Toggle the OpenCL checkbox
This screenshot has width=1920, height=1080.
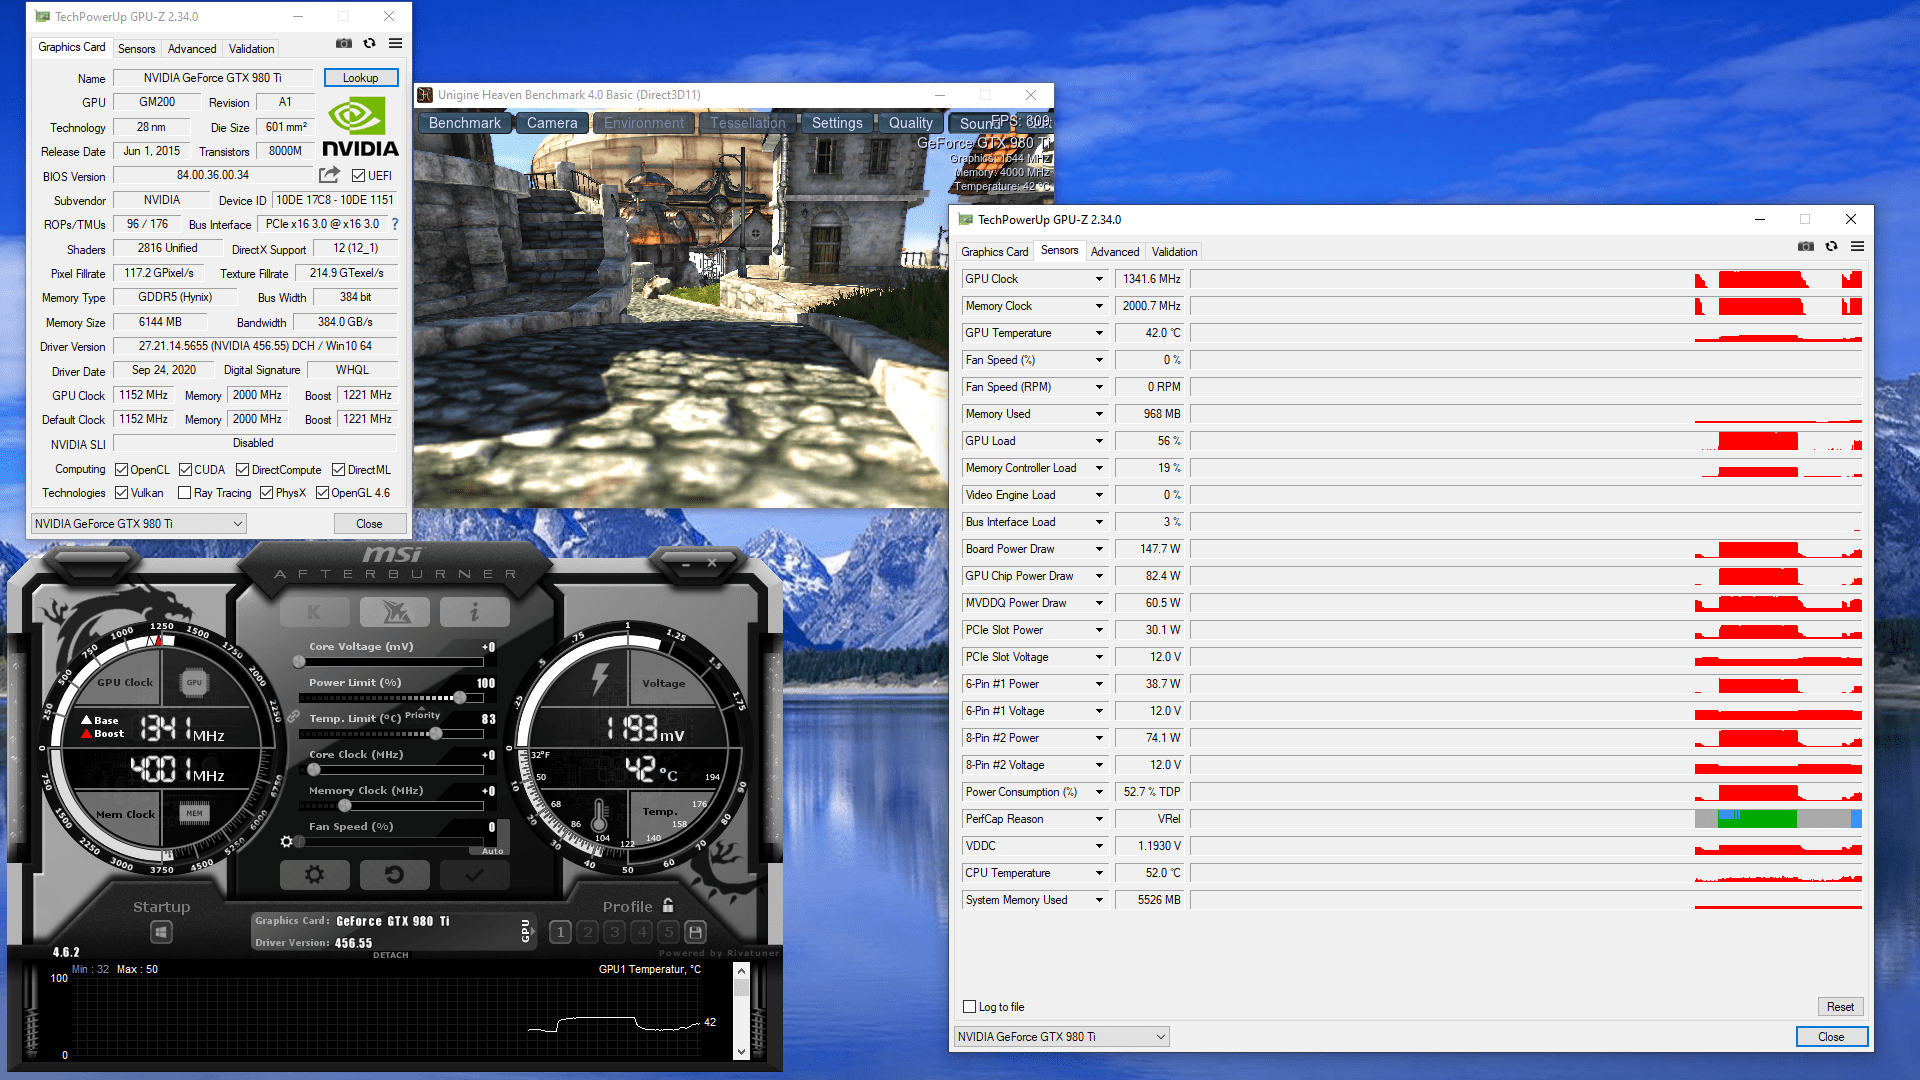[121, 470]
